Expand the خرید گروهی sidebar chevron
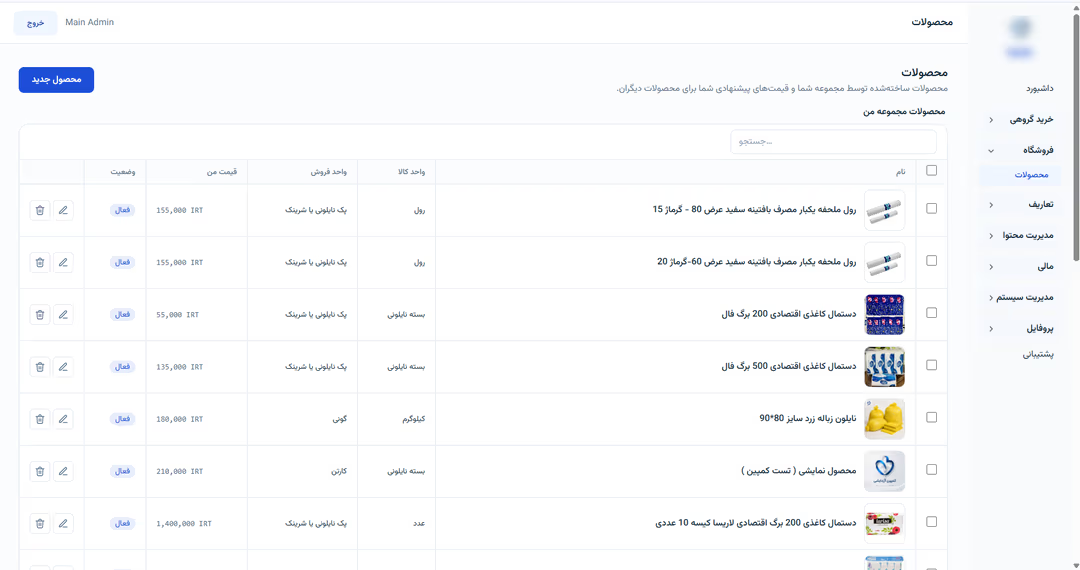Screen dimensions: 1080x570 pos(991,120)
